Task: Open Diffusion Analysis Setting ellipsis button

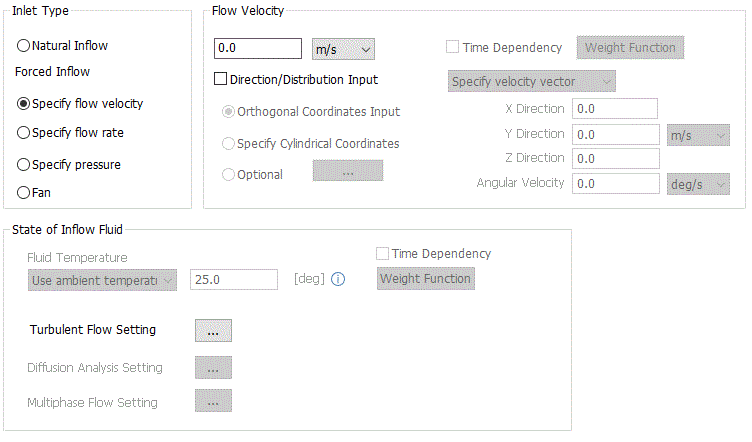Action: (213, 367)
